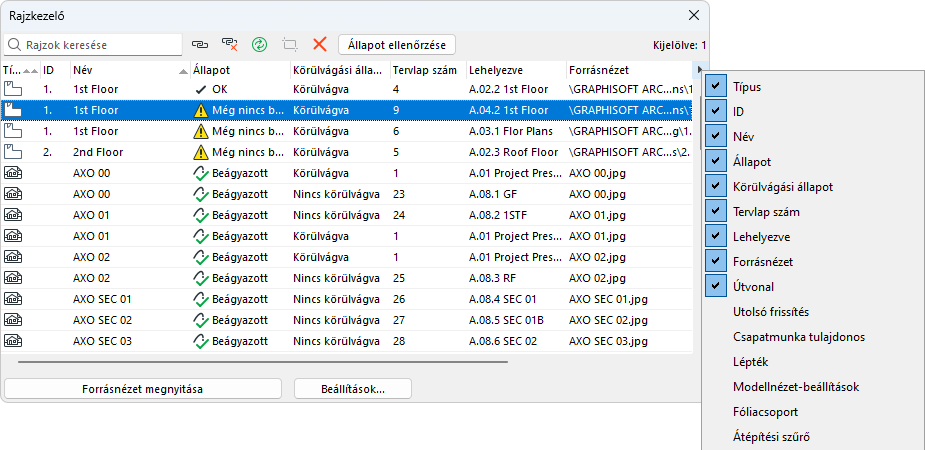Image resolution: width=925 pixels, height=450 pixels.
Task: Click sort arrow in Név column header
Action: pos(182,71)
